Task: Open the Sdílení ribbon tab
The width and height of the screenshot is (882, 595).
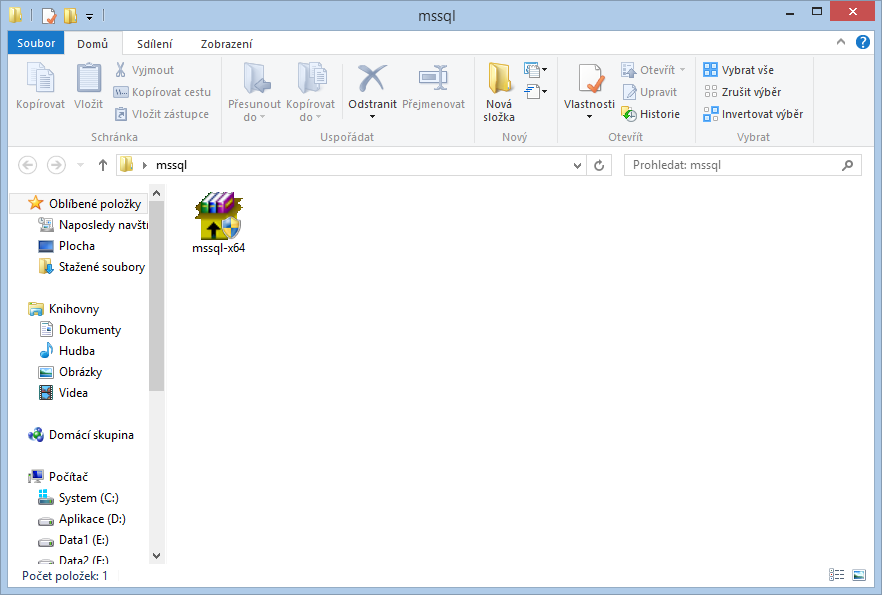Action: 154,44
